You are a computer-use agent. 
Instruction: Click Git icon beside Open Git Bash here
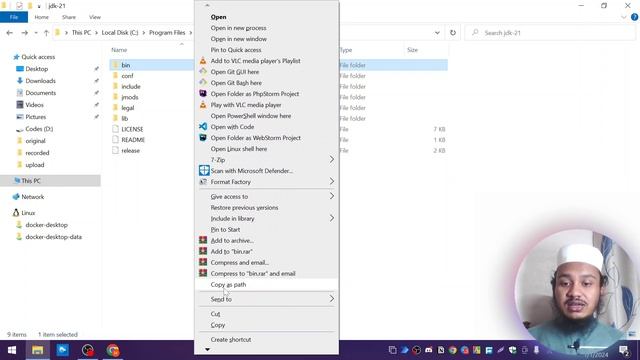point(203,82)
